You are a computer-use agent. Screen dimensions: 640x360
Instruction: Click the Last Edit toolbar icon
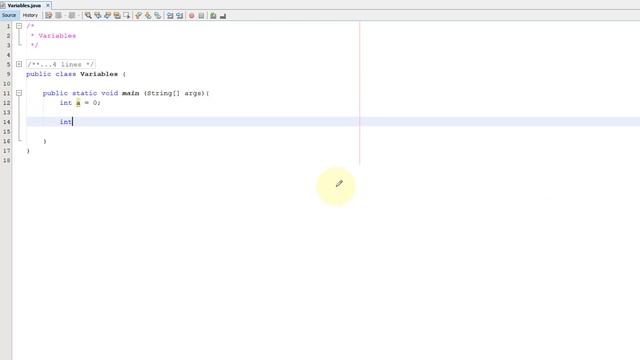coord(49,16)
